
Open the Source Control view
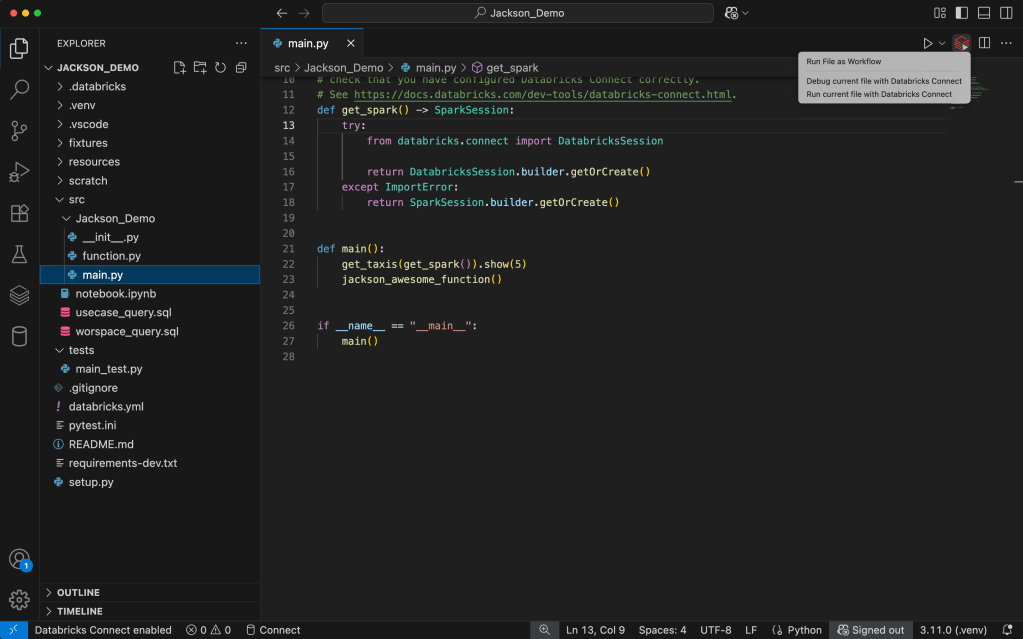19,130
